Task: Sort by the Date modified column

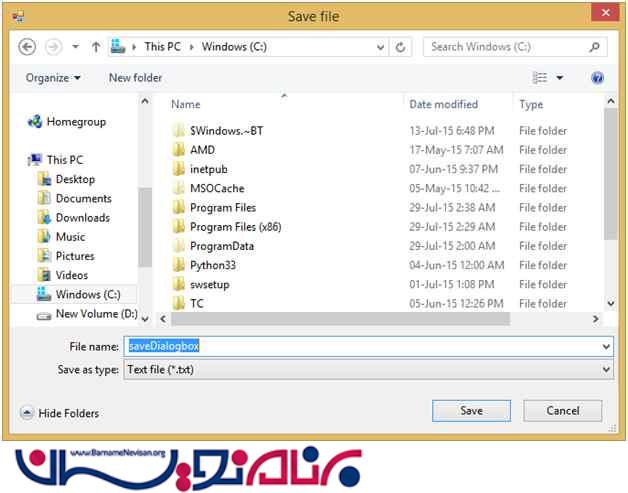Action: click(x=443, y=104)
